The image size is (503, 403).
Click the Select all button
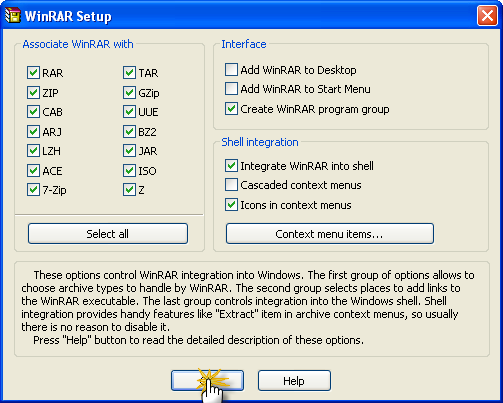[108, 234]
